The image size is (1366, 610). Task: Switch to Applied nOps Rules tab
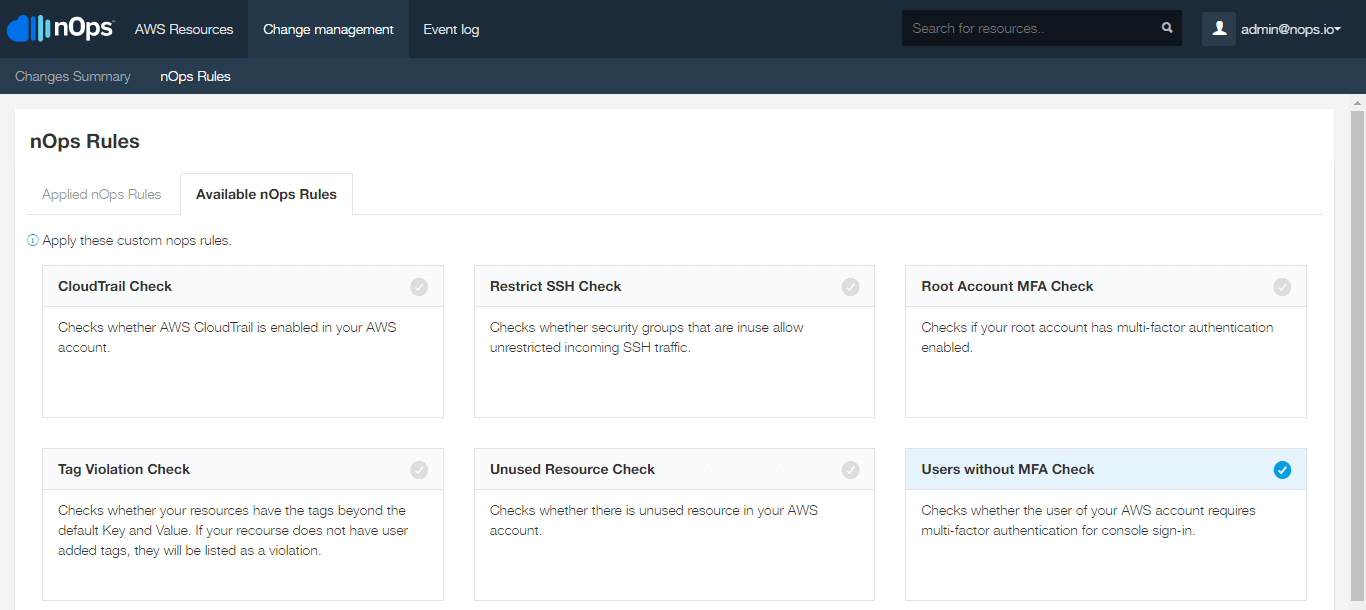pos(102,194)
